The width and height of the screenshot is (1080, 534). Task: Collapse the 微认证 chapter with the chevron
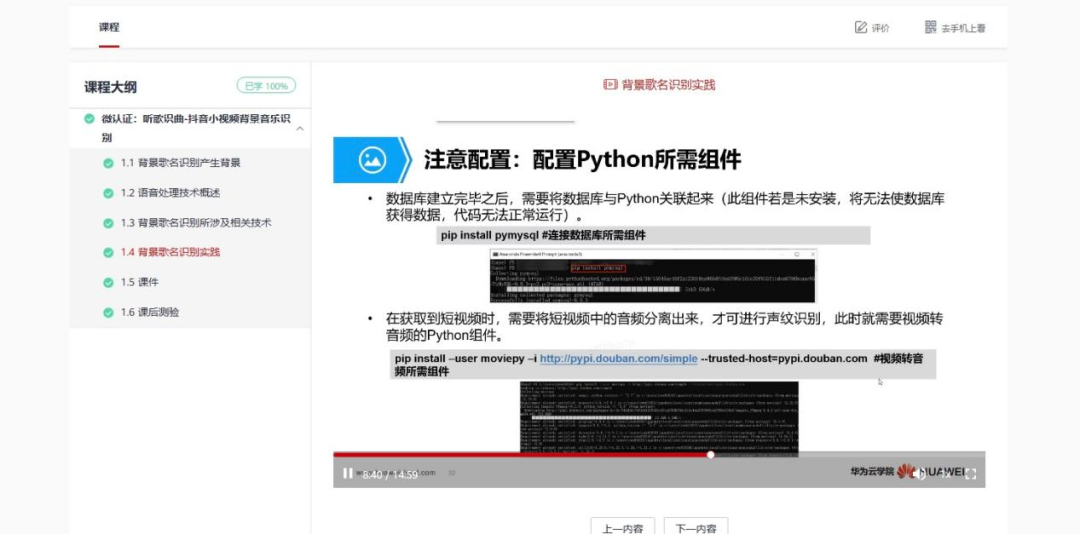point(300,128)
